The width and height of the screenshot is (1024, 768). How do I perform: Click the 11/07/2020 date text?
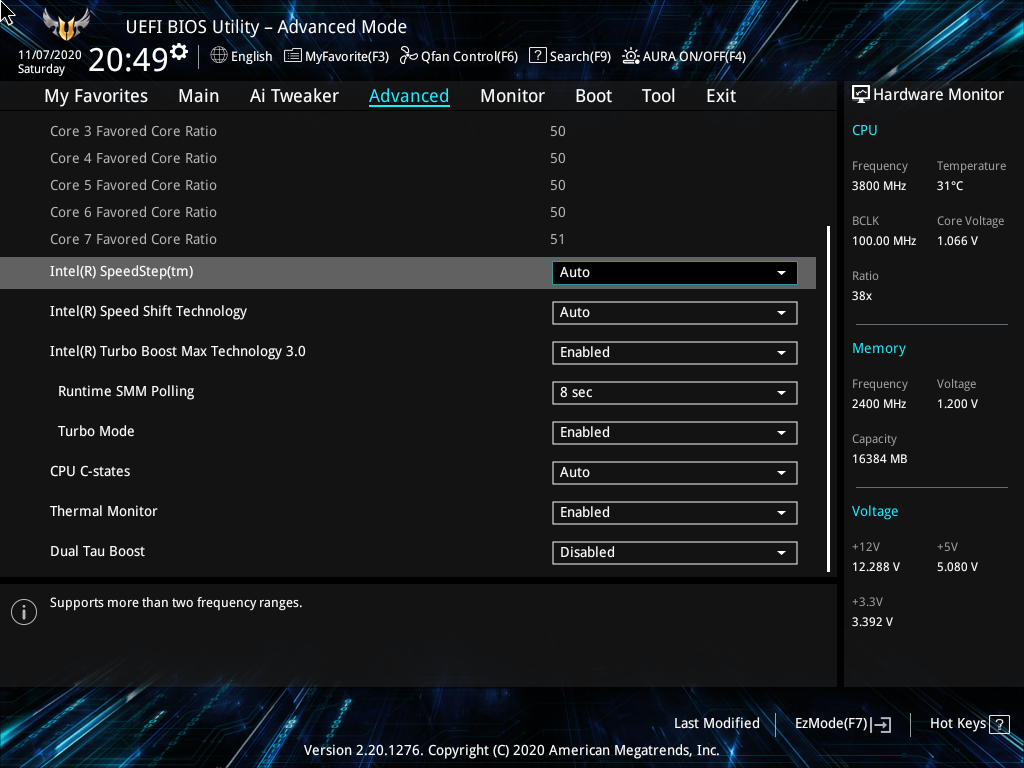pyautogui.click(x=50, y=55)
